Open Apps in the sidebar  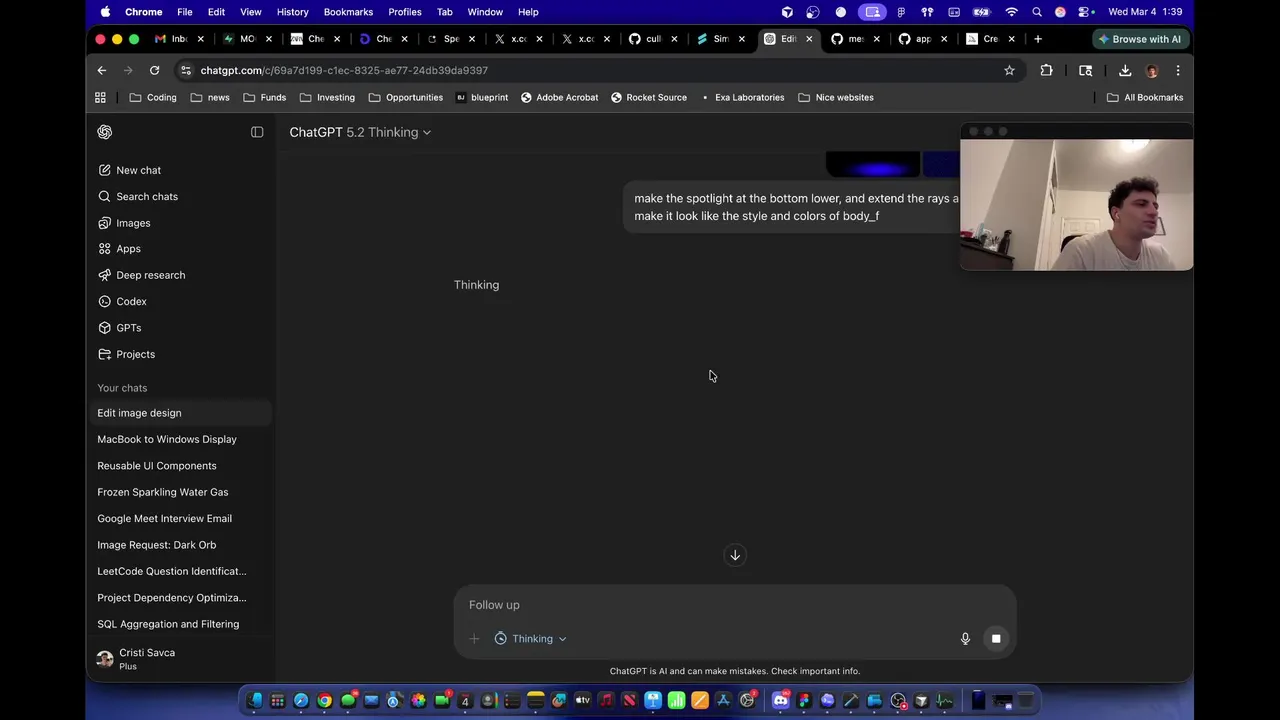(180, 249)
